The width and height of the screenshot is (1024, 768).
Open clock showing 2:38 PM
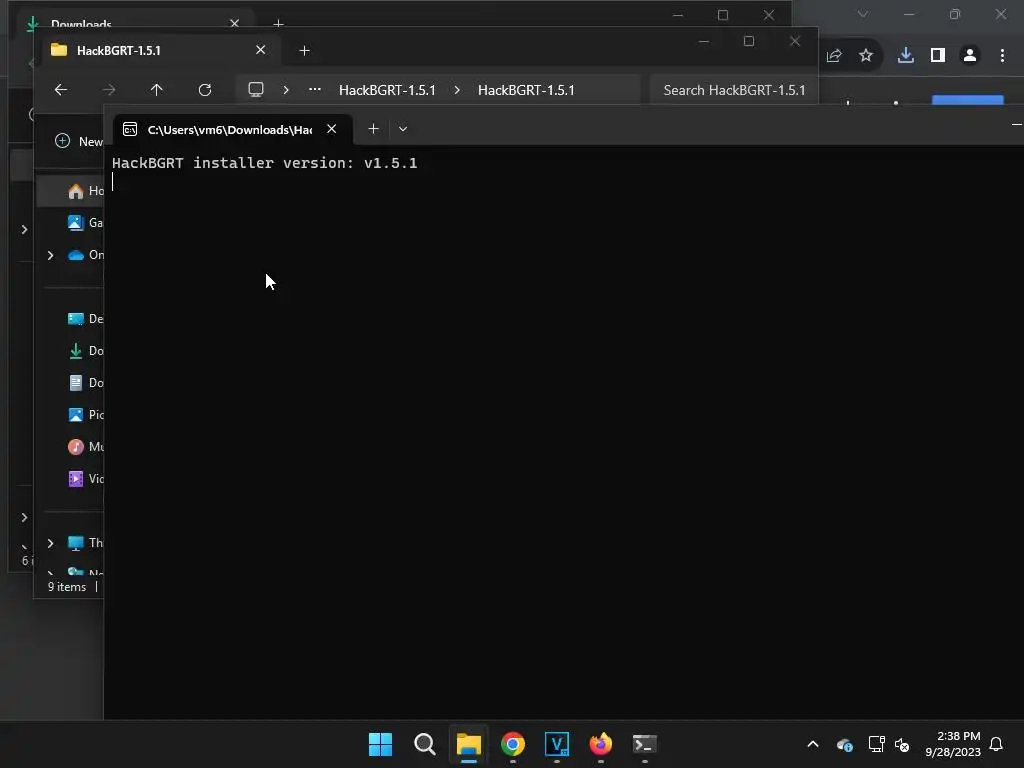[x=953, y=744]
